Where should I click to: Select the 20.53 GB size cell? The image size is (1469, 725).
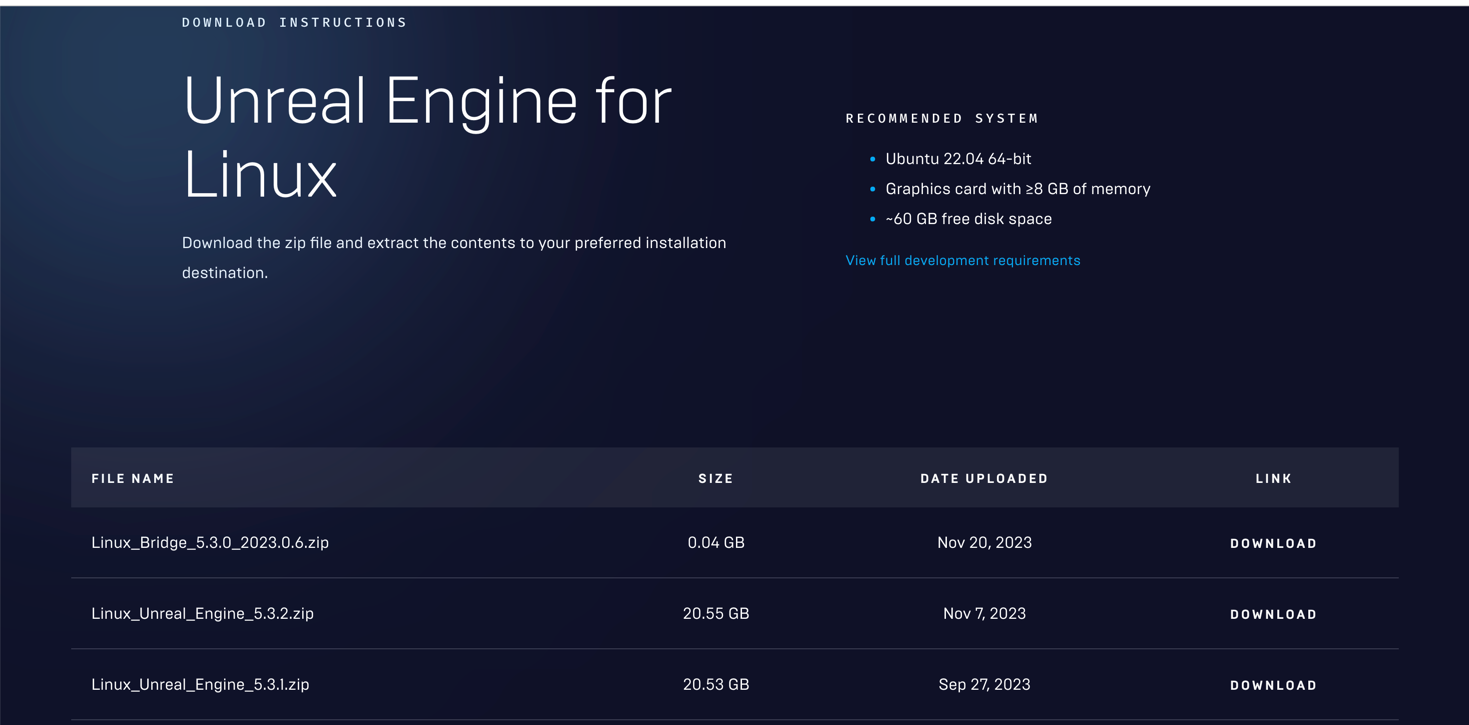coord(716,684)
